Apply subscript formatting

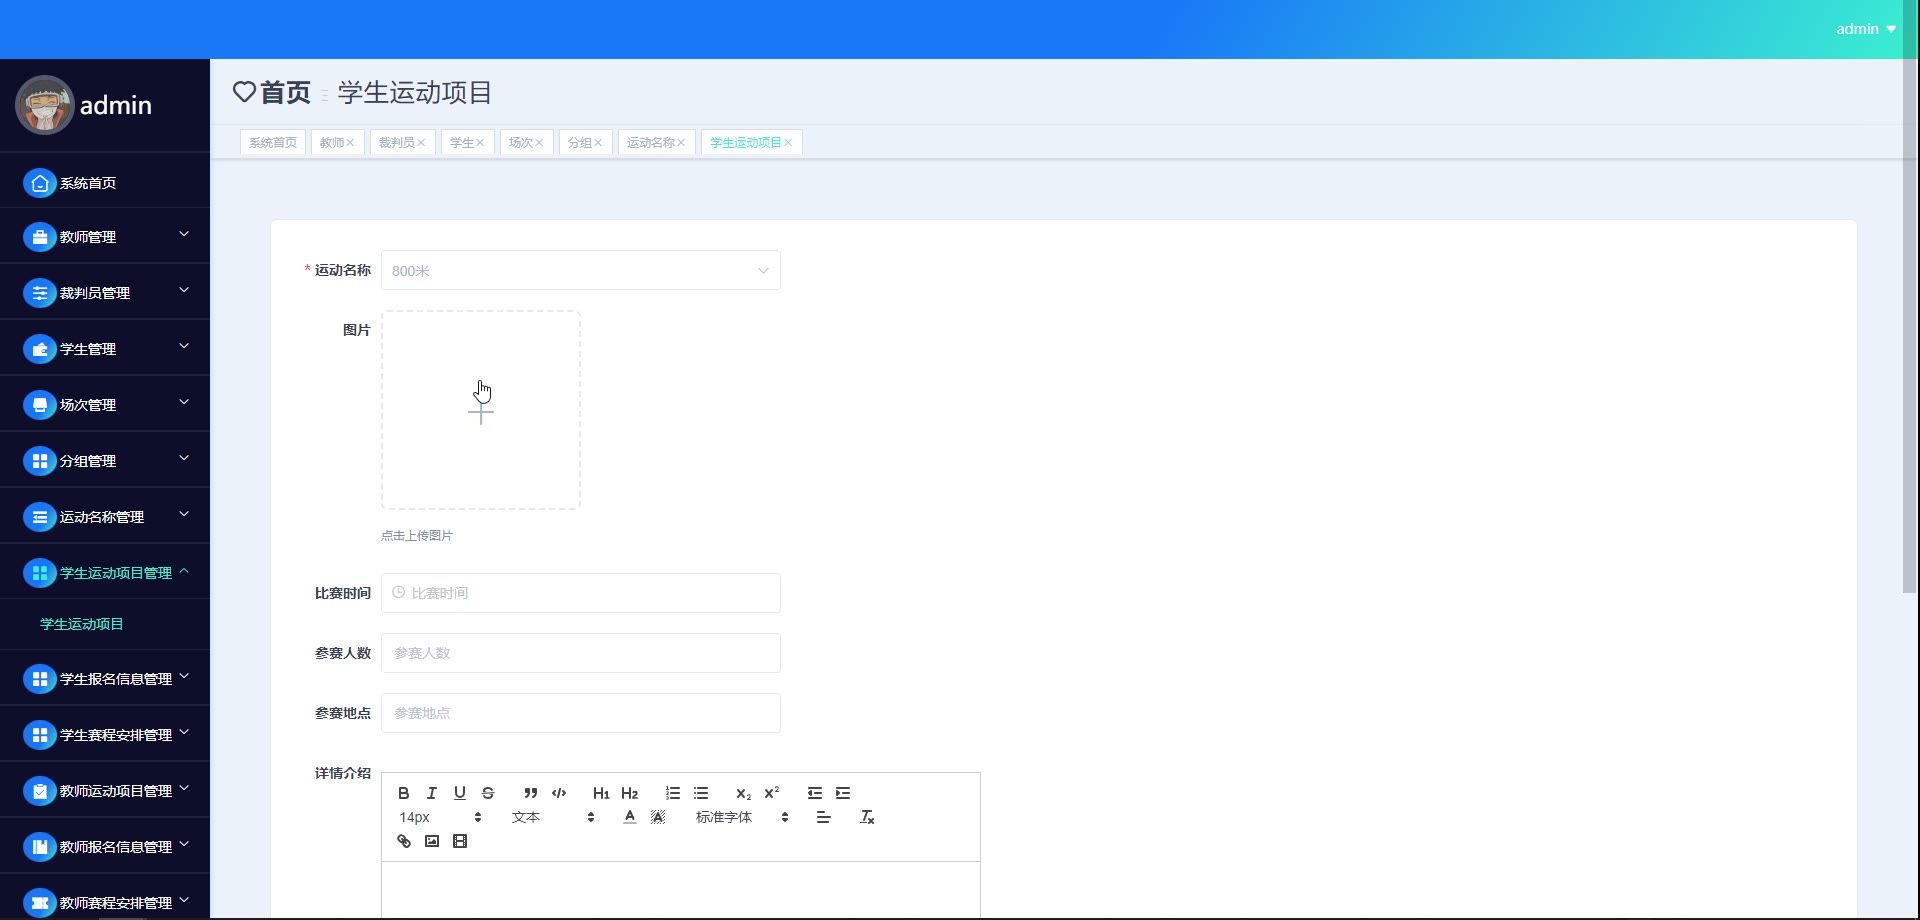tap(743, 793)
